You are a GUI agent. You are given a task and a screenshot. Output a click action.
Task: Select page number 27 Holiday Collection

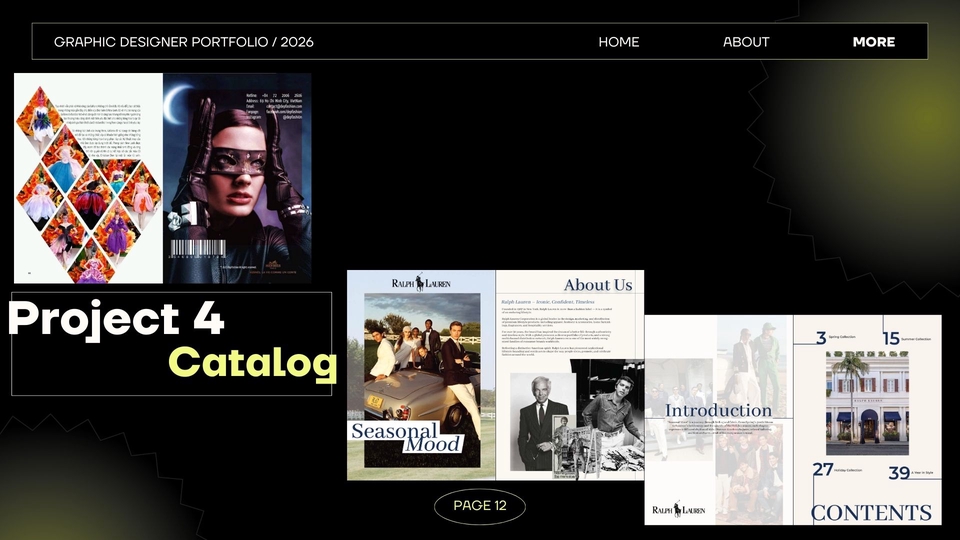(x=823, y=470)
